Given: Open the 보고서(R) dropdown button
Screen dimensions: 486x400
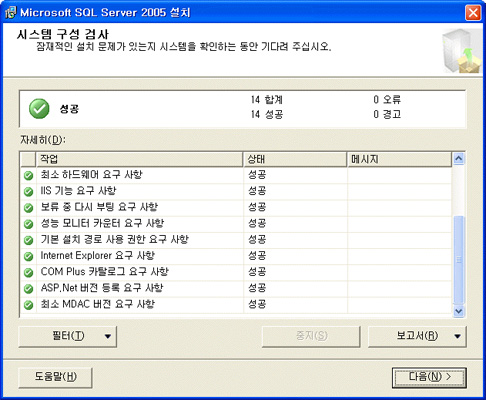Looking at the screenshot, I should point(417,336).
